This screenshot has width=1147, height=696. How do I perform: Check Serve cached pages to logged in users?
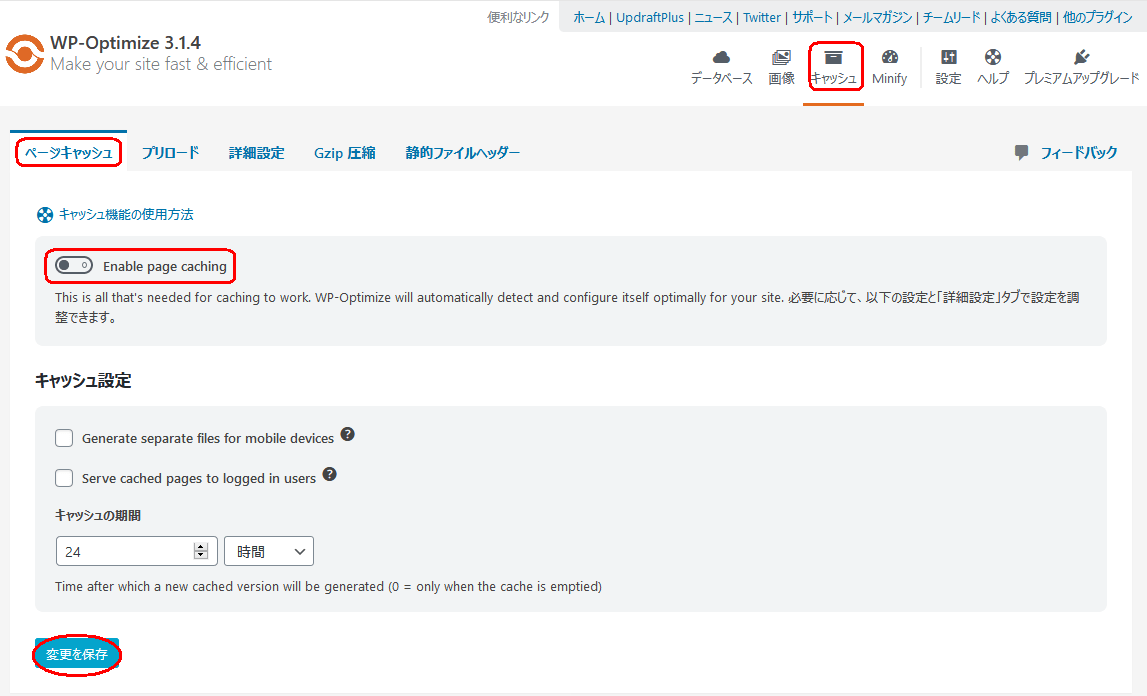[x=64, y=478]
